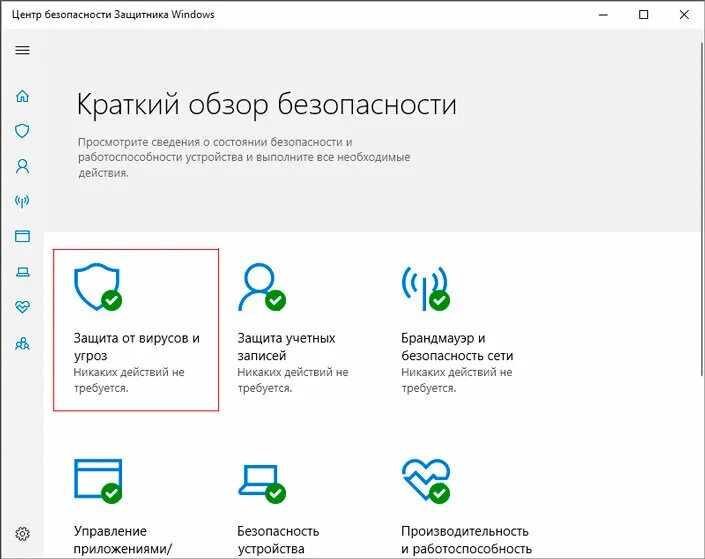Image resolution: width=705 pixels, height=559 pixels.
Task: Open 'Защита учетных записей' section
Action: [x=286, y=346]
